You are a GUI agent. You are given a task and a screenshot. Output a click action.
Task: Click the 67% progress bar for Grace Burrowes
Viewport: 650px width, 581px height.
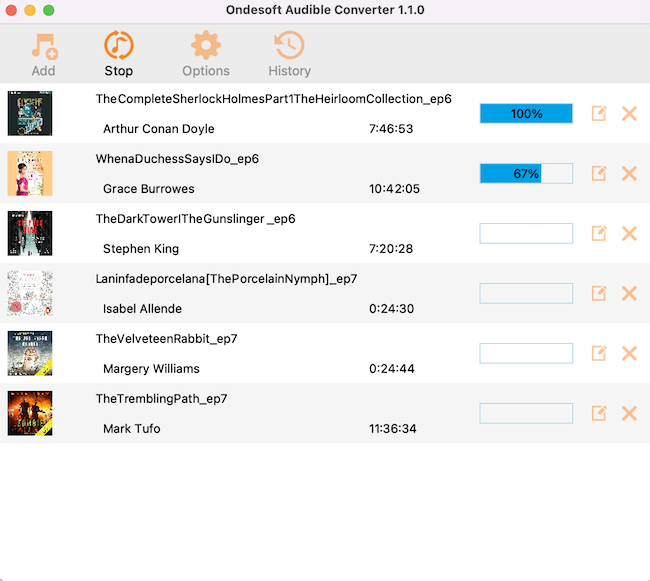tap(526, 173)
